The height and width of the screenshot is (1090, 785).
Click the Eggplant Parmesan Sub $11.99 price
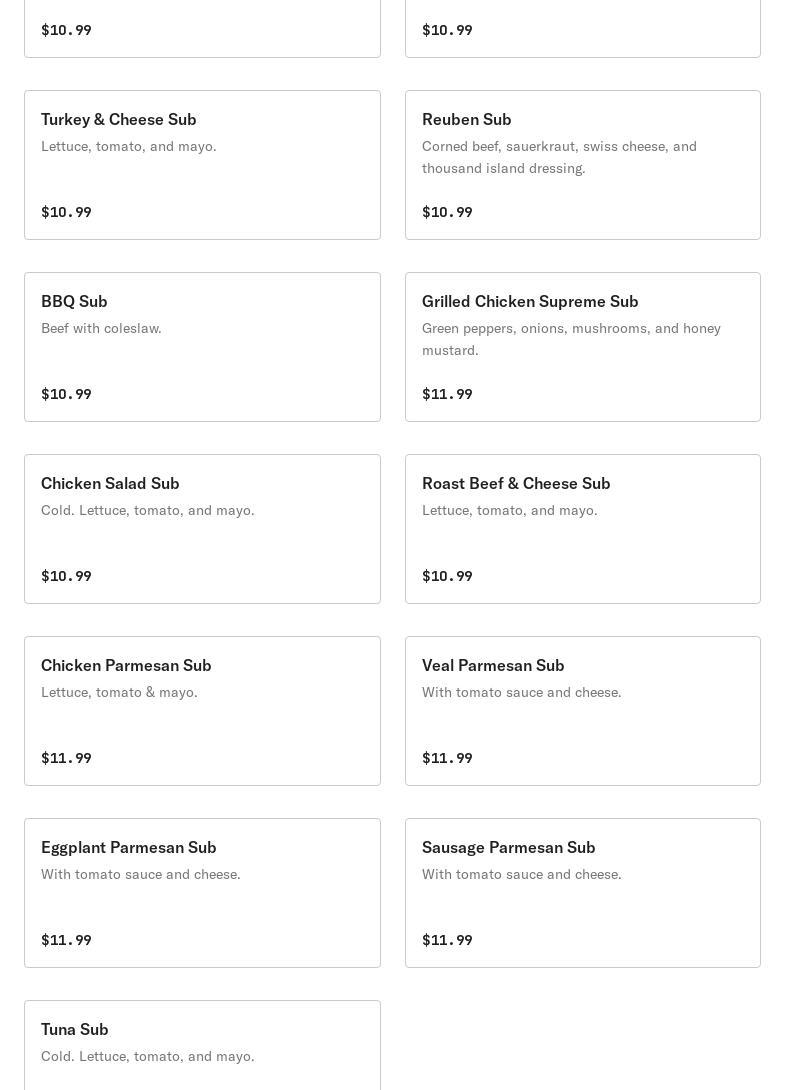coord(66,940)
